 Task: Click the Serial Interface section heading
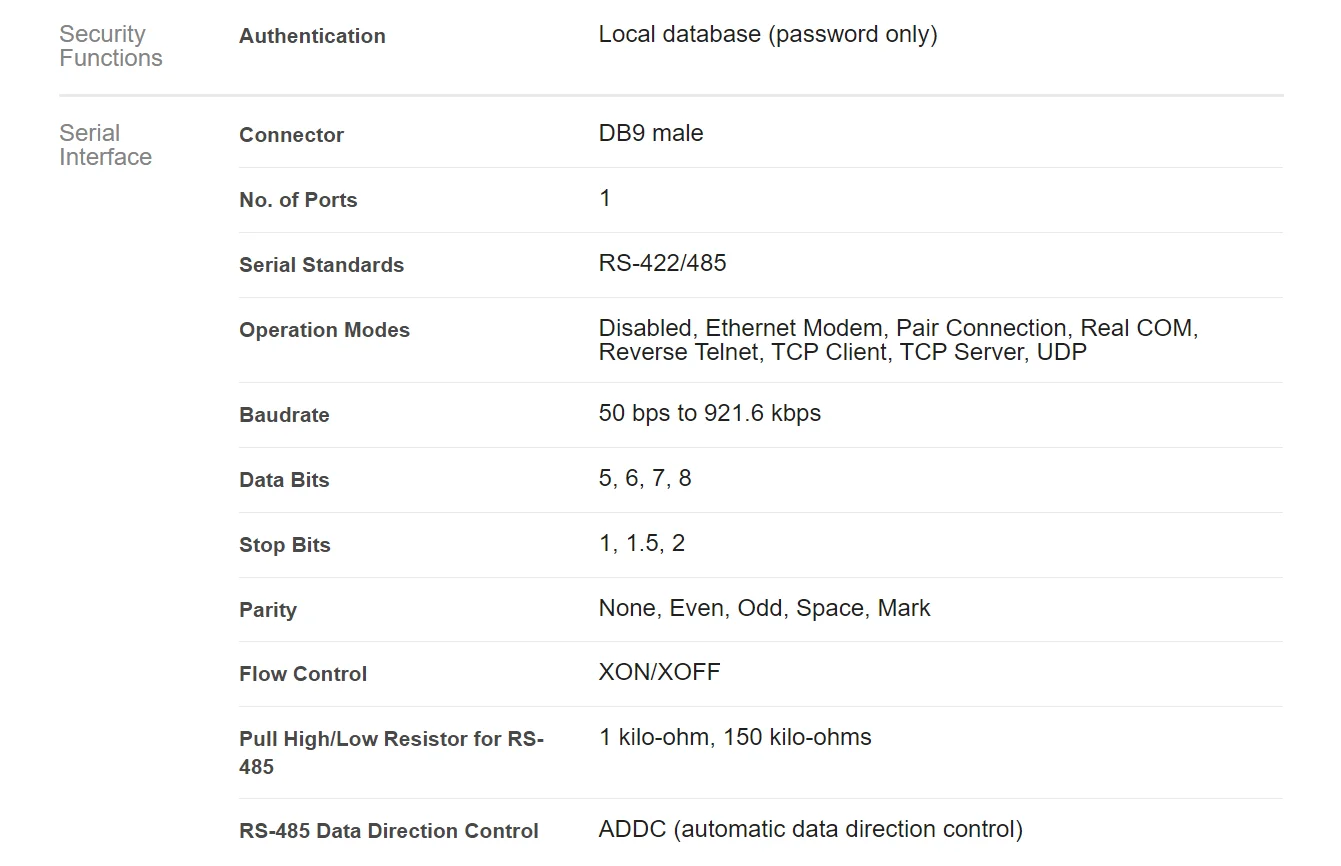tap(105, 145)
